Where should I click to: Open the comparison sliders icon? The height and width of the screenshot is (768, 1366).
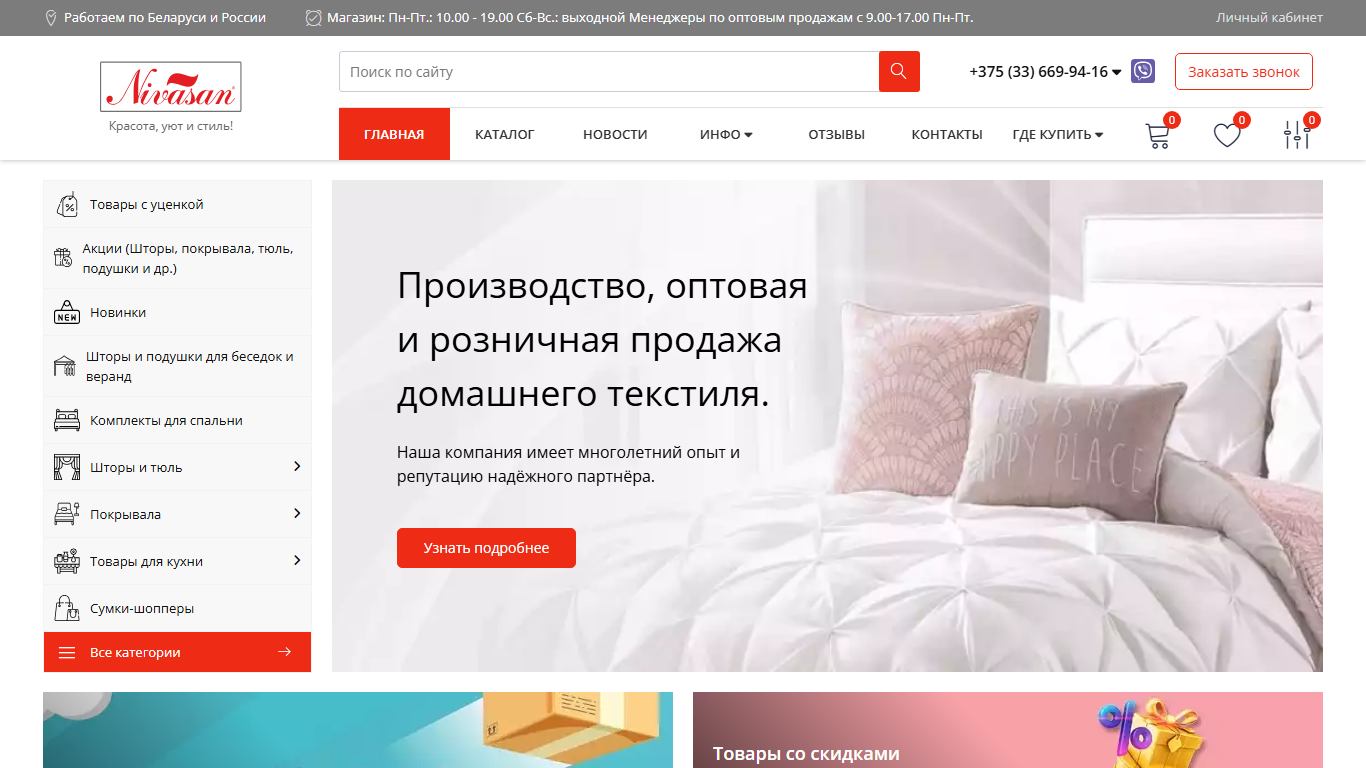coord(1297,135)
